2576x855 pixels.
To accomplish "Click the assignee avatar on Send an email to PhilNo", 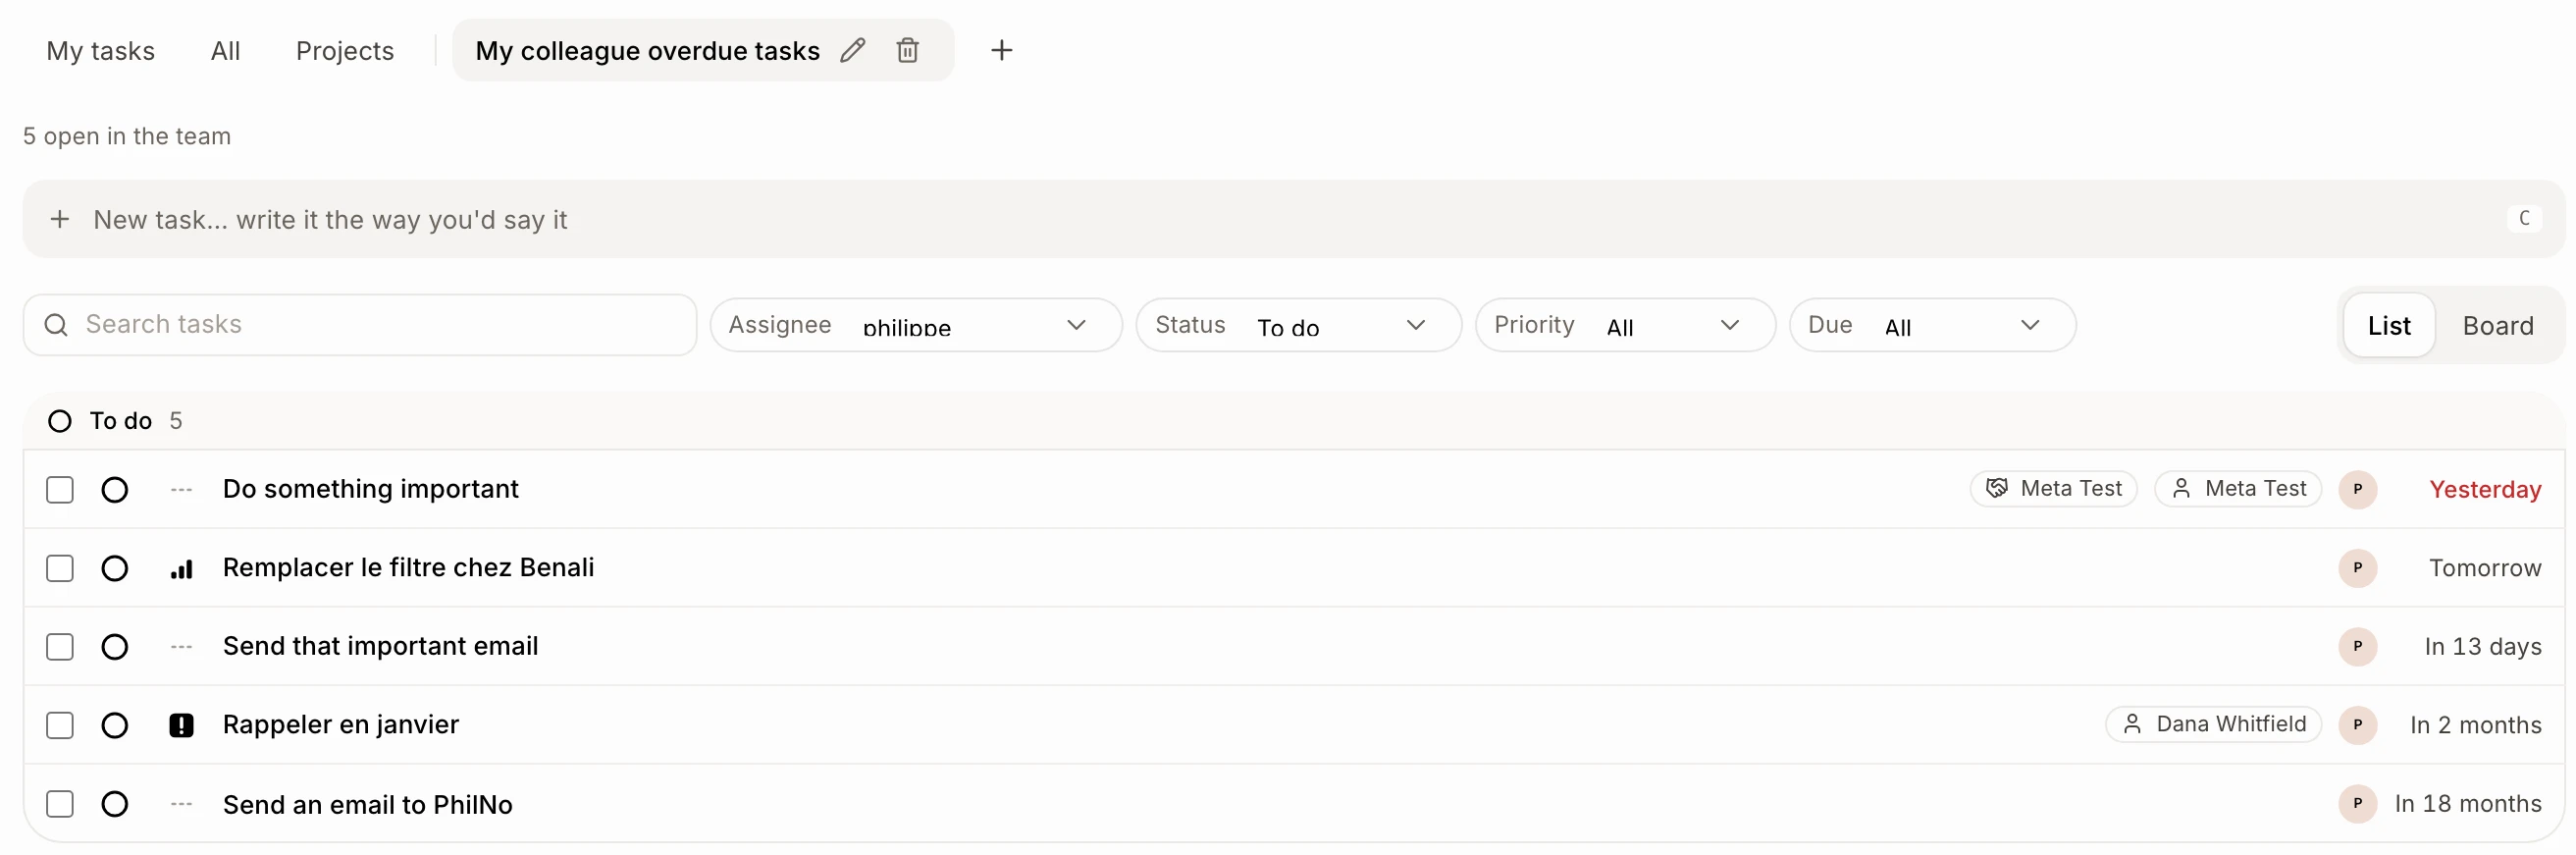I will pos(2357,803).
